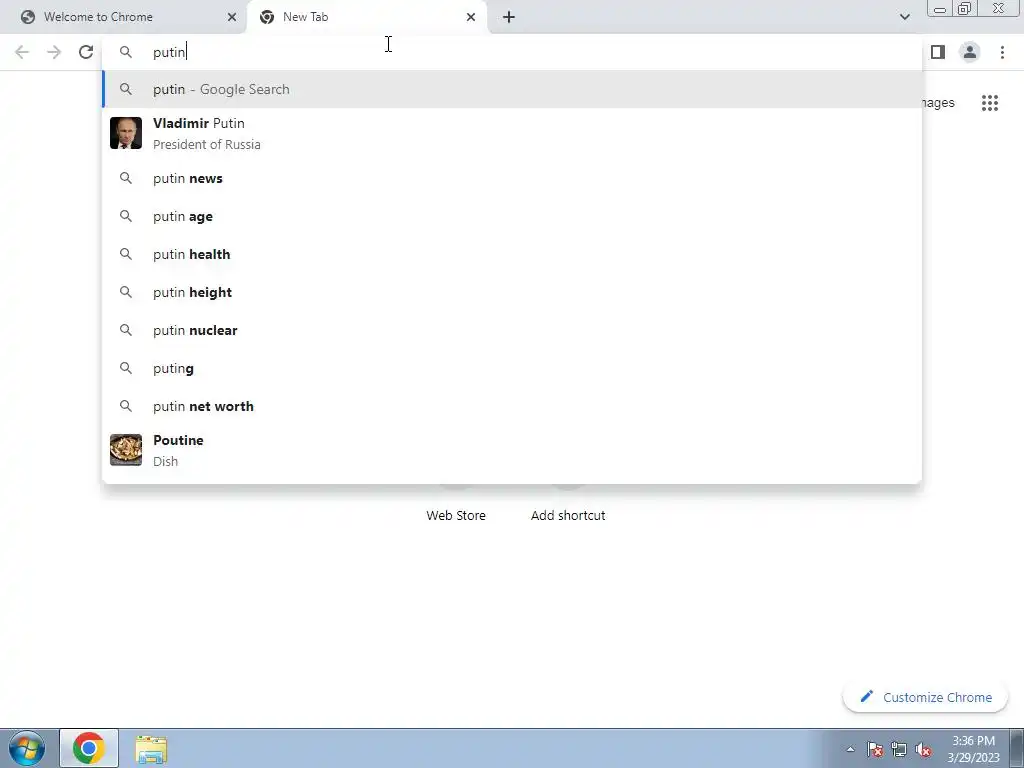Click the network tray icon
This screenshot has height=768, width=1024.
point(899,749)
